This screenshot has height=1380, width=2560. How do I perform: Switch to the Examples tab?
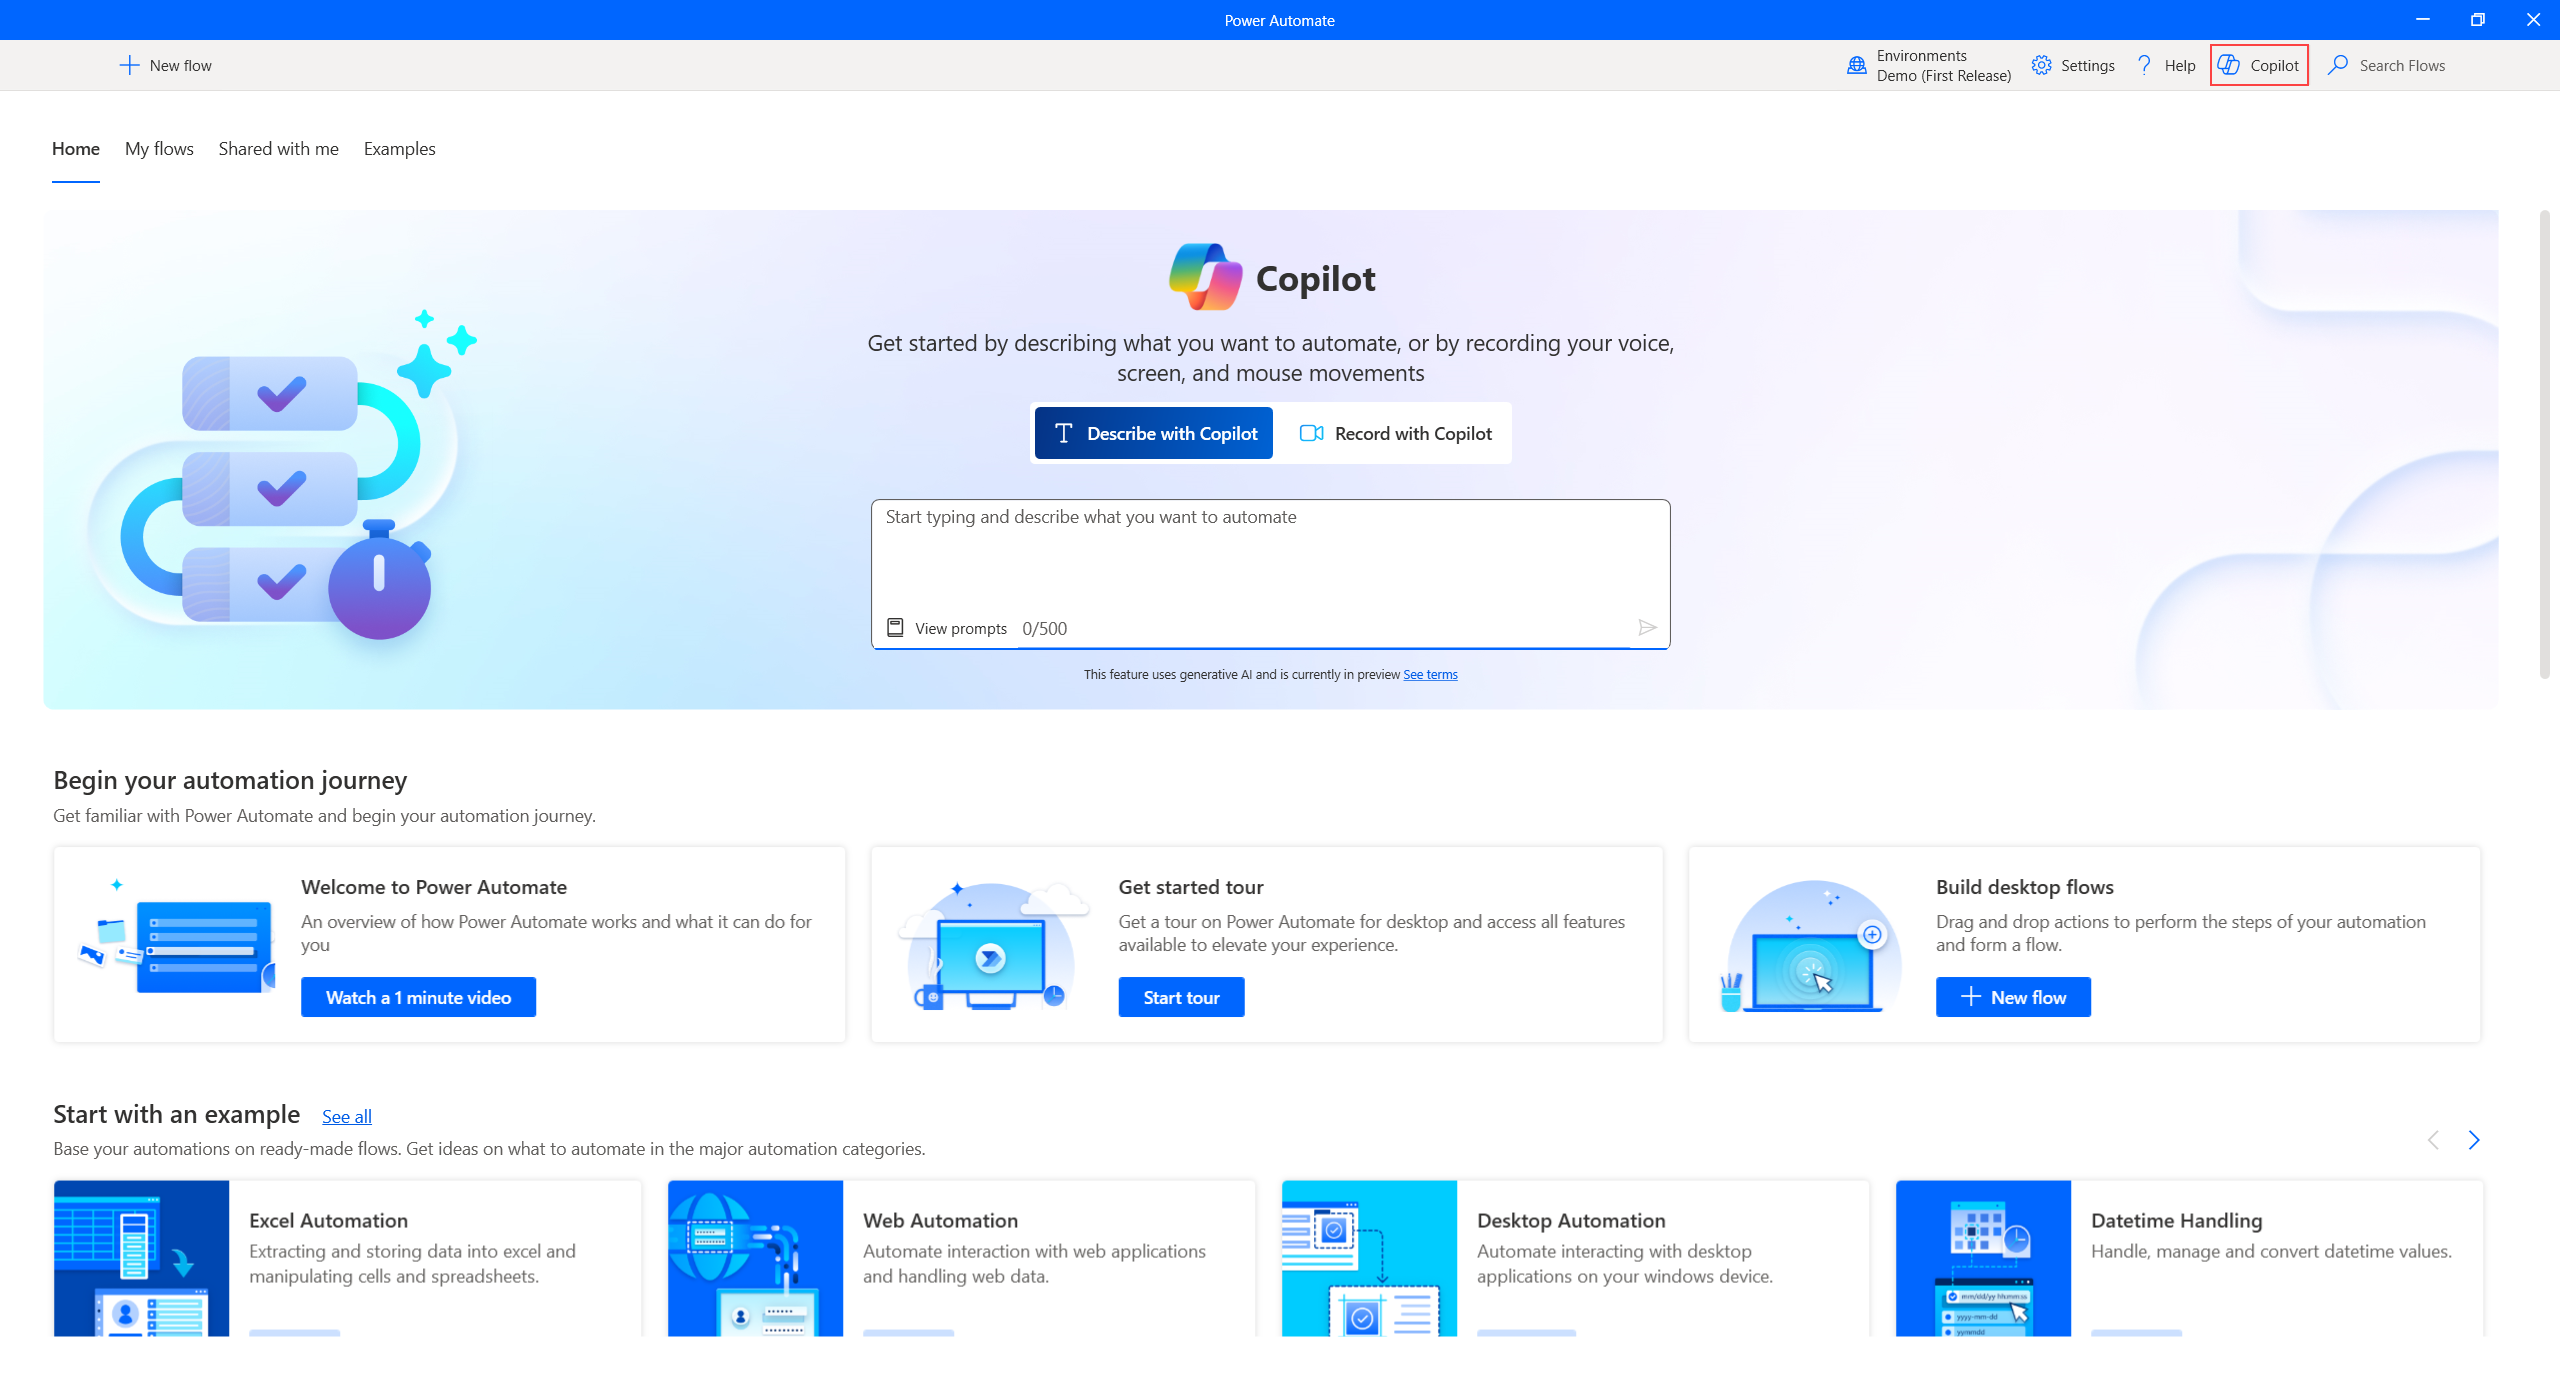[399, 148]
